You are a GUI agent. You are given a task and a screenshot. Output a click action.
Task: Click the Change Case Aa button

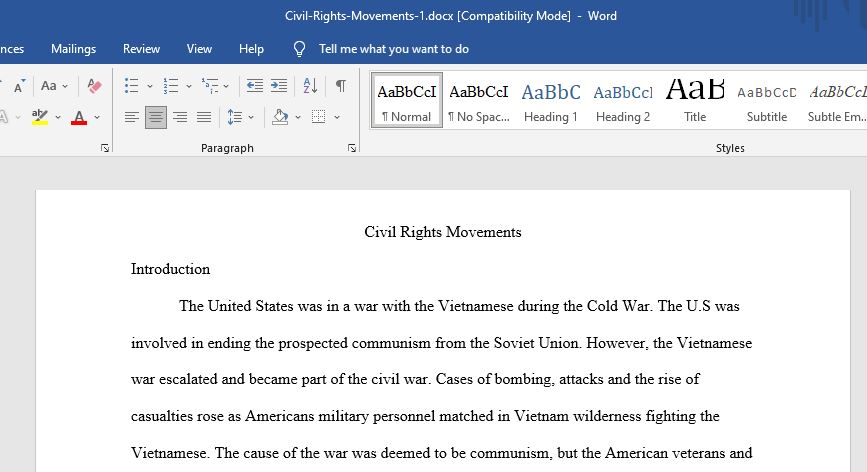tap(49, 86)
